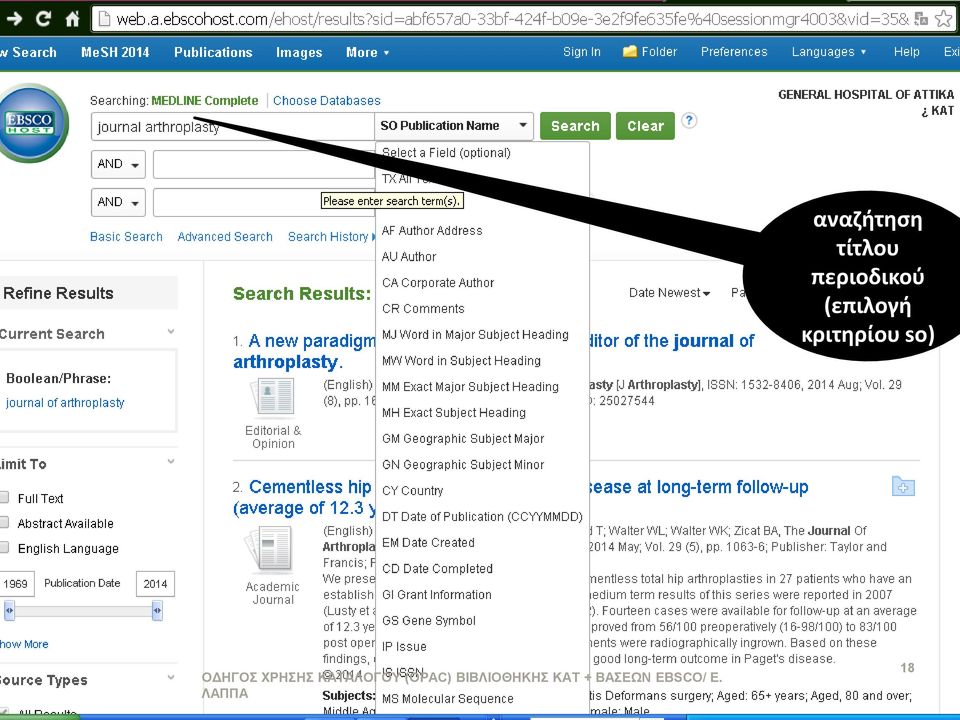
Task: Click the green Search button
Action: [x=575, y=126]
